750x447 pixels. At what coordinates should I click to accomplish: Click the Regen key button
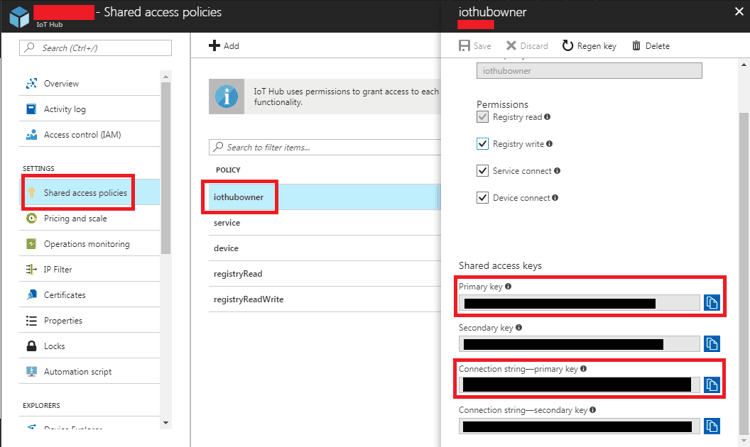[590, 46]
